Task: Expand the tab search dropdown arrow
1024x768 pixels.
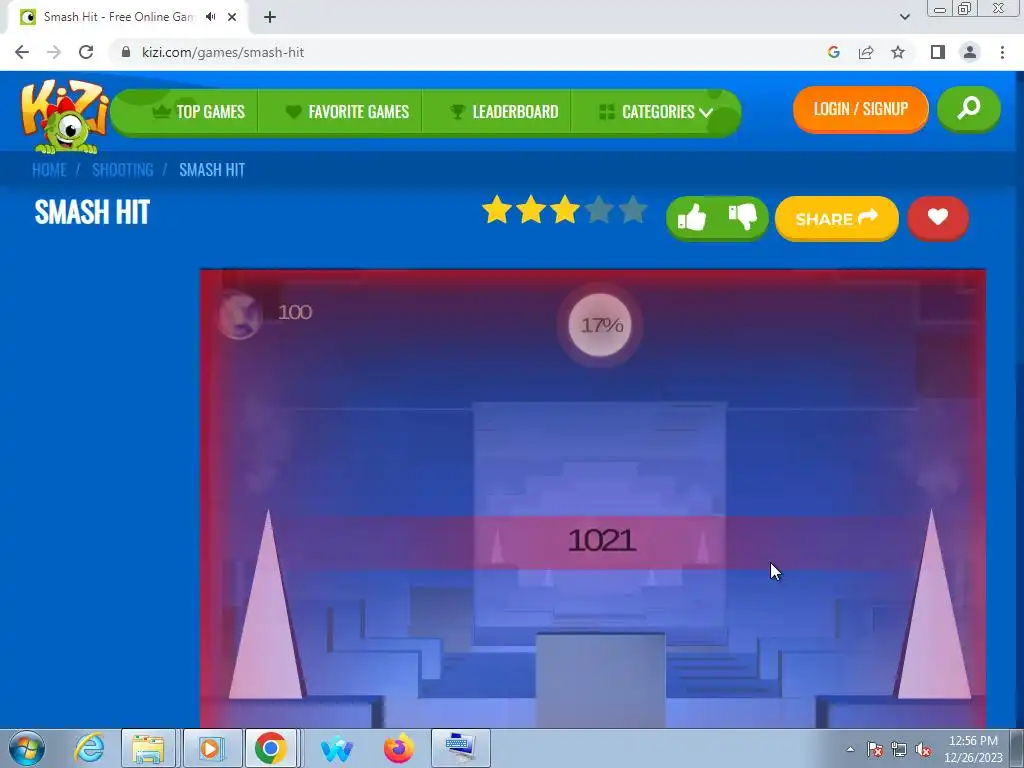Action: click(x=904, y=17)
